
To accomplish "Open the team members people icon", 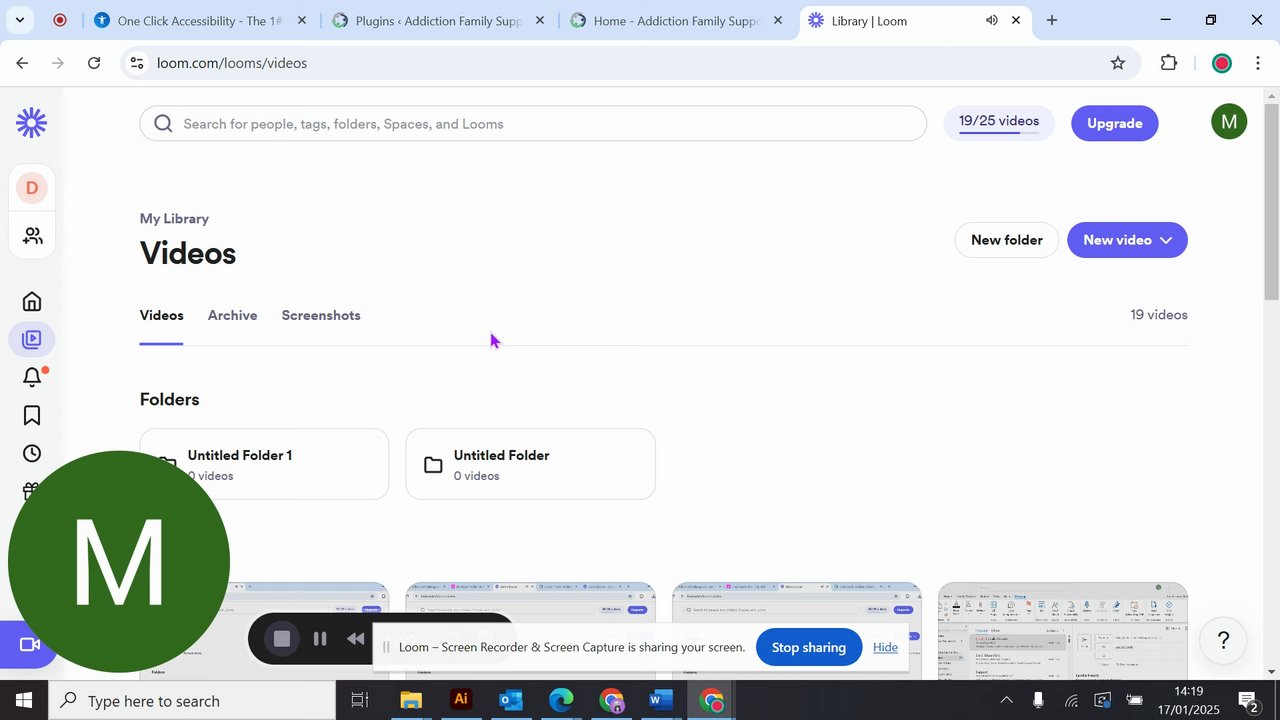I will point(32,236).
